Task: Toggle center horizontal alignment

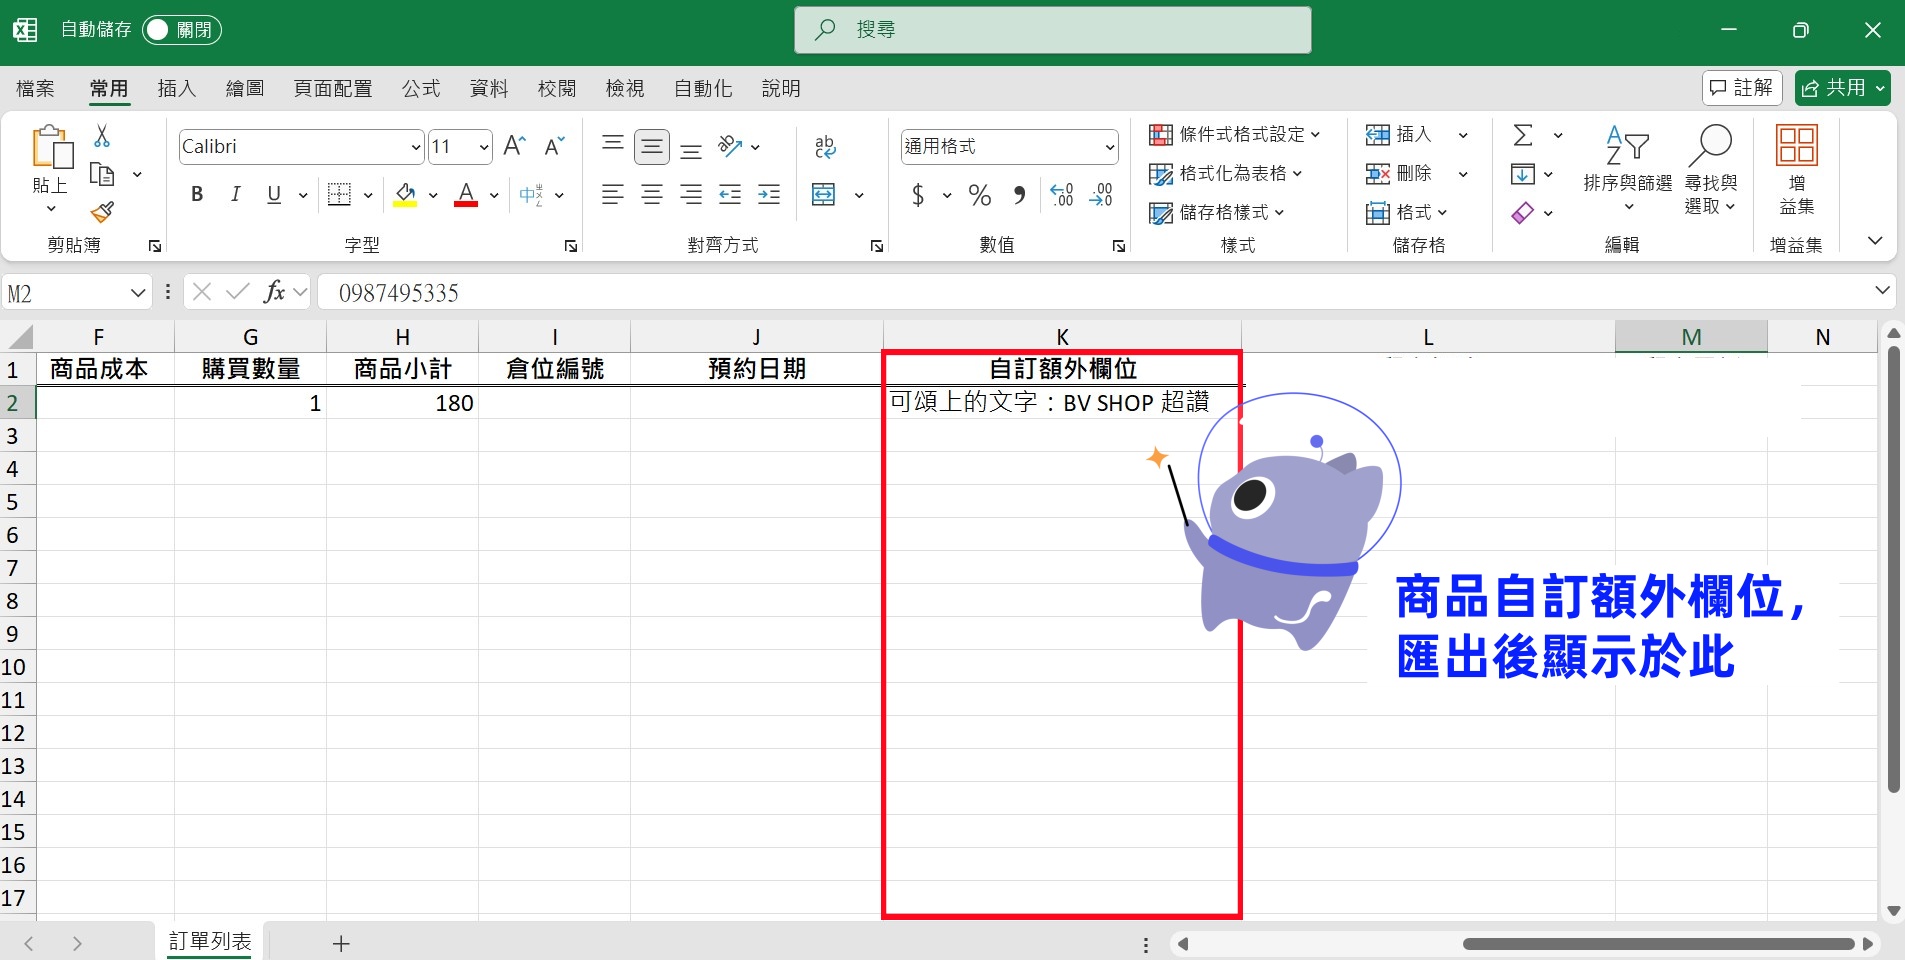Action: [652, 195]
